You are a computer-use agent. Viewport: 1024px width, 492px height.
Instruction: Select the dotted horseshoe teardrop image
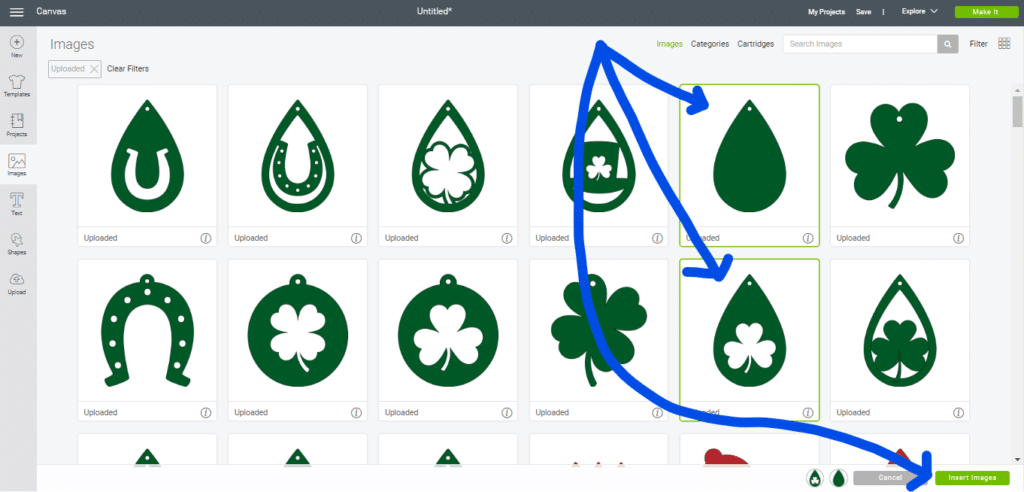click(x=298, y=156)
